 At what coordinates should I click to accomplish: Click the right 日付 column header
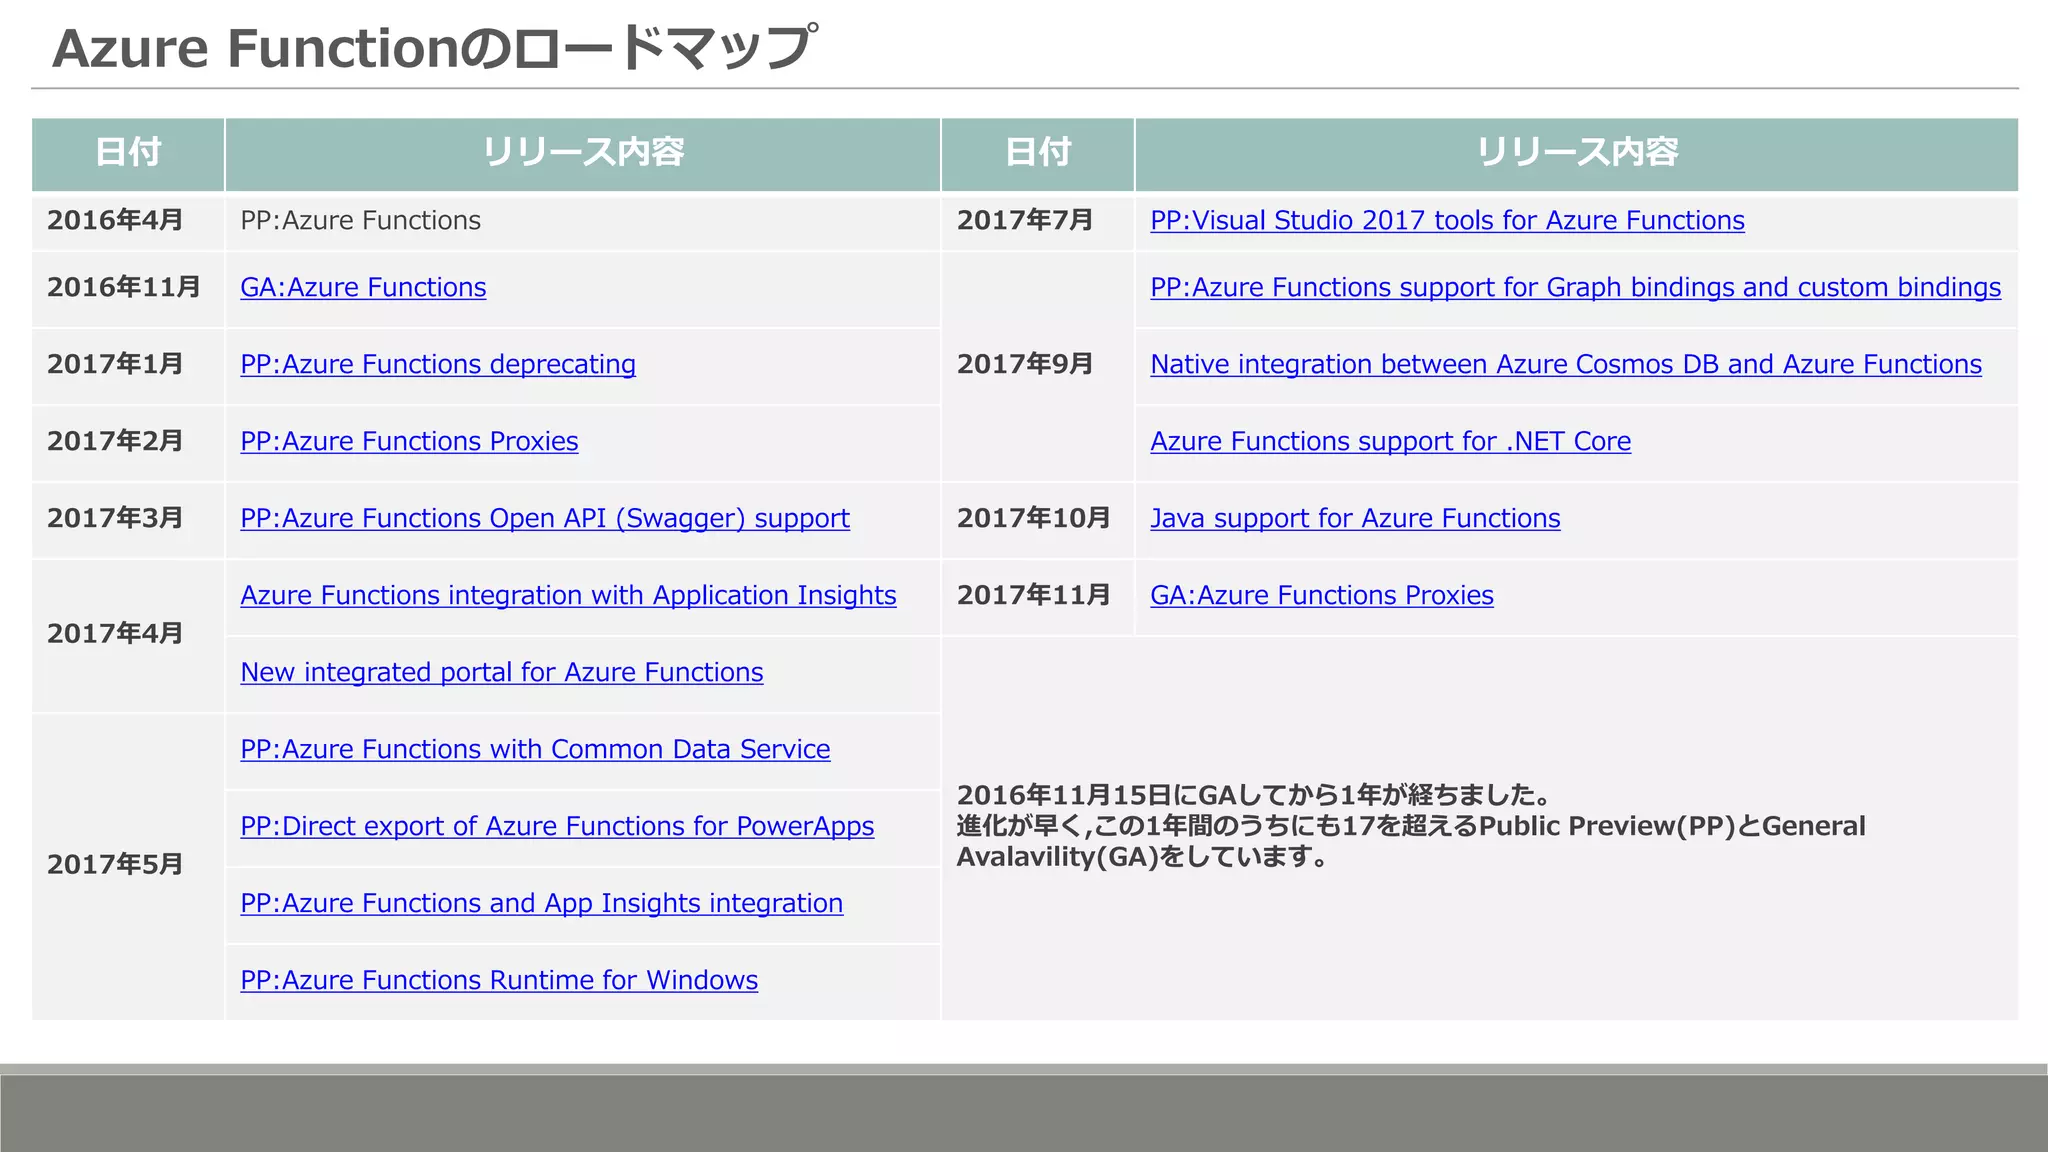coord(1038,153)
